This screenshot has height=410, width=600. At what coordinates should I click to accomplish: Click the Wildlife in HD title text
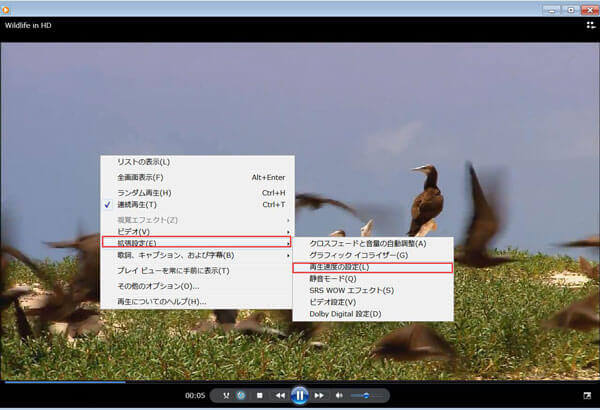pyautogui.click(x=28, y=26)
